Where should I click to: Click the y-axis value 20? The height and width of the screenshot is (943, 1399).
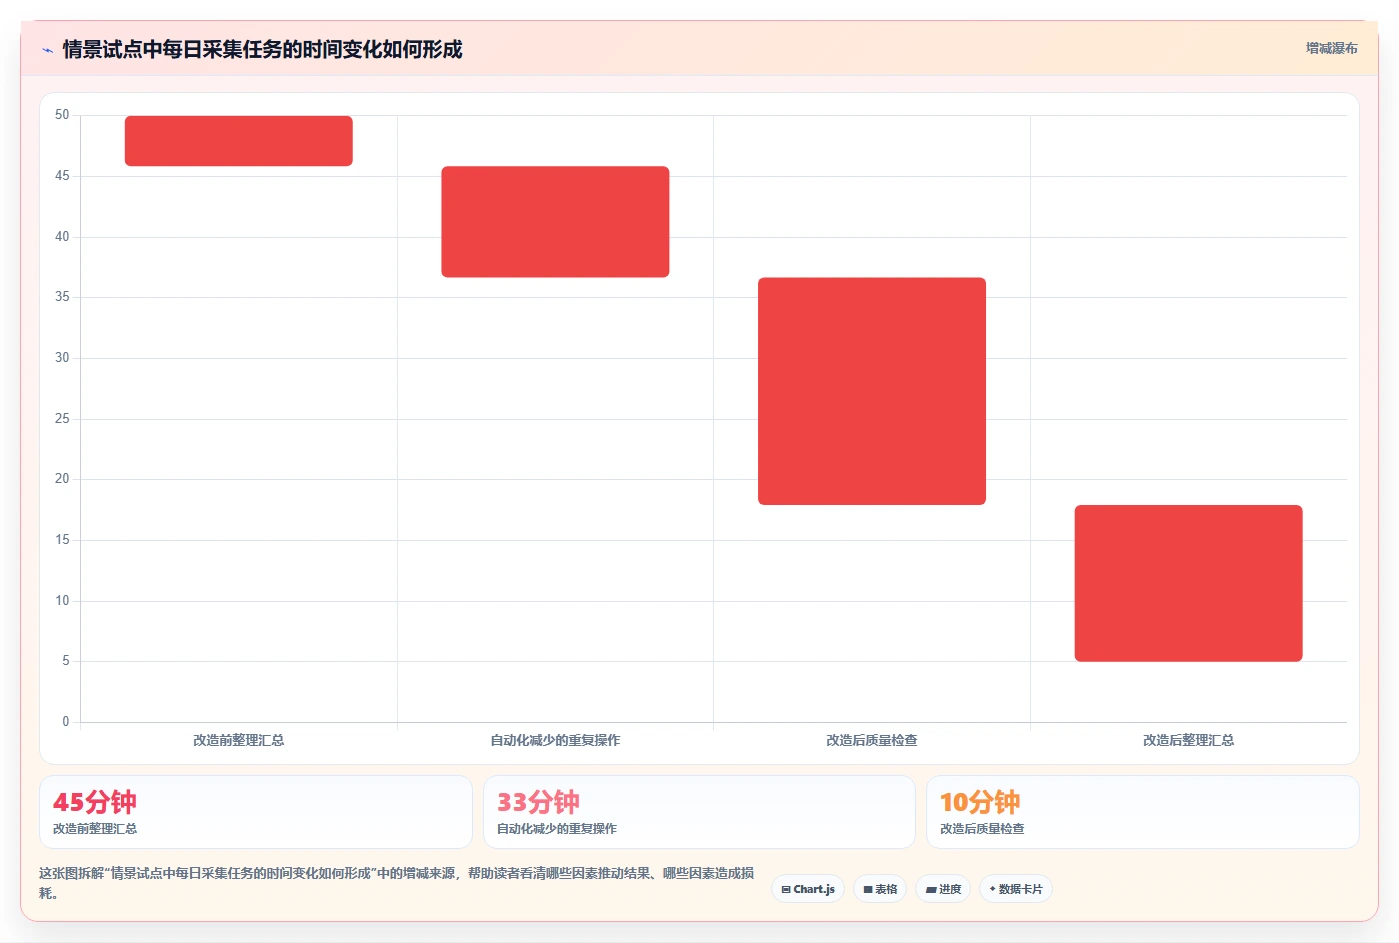click(62, 479)
